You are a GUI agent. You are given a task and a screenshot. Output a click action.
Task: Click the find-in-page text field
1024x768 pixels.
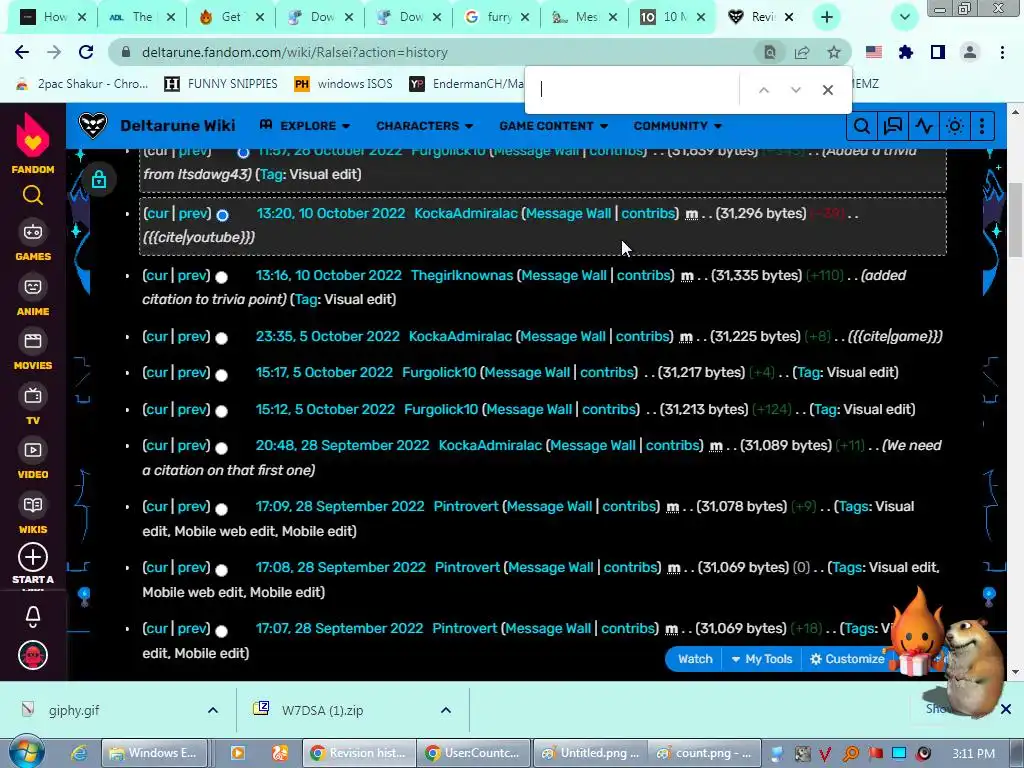[x=633, y=90]
